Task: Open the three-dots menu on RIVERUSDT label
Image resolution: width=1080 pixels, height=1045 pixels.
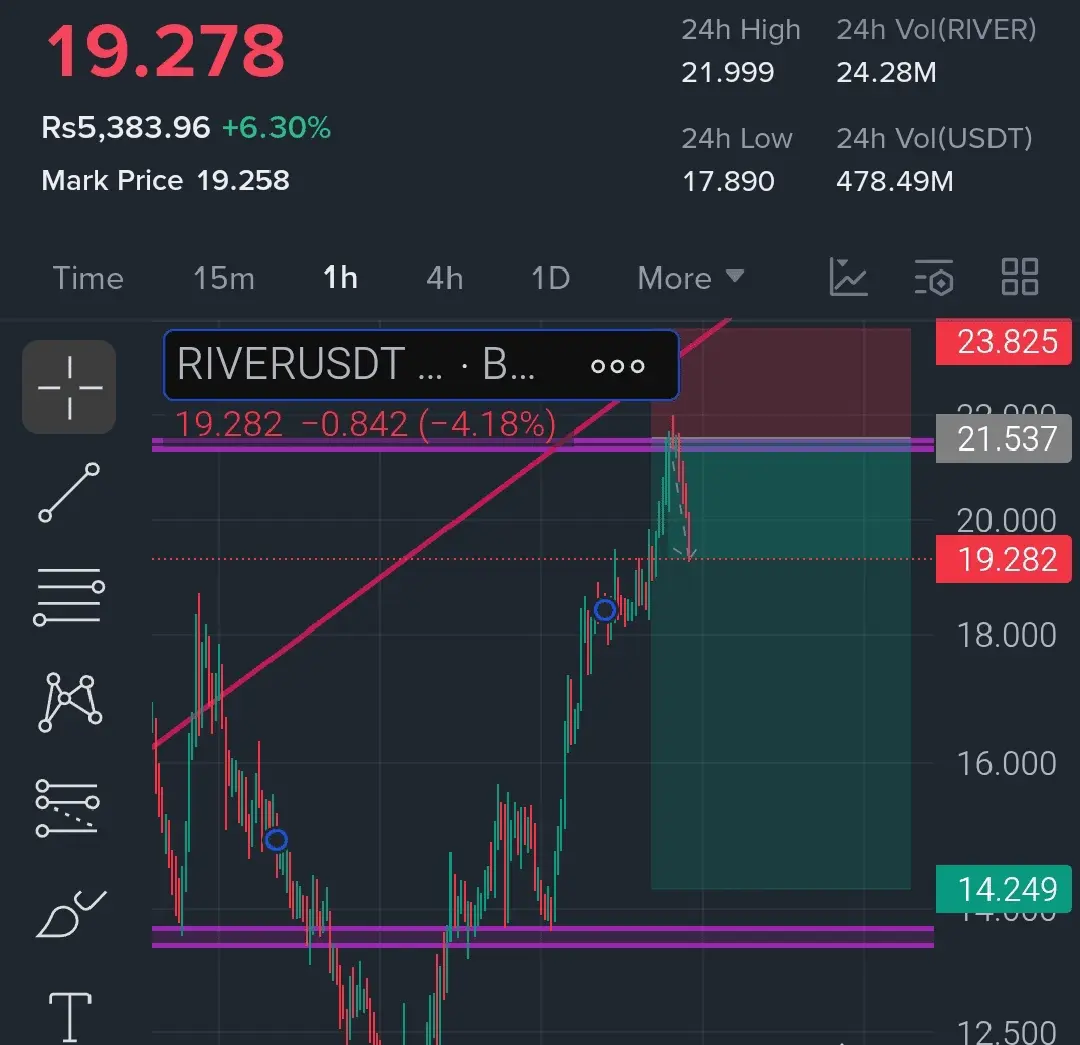Action: [618, 366]
